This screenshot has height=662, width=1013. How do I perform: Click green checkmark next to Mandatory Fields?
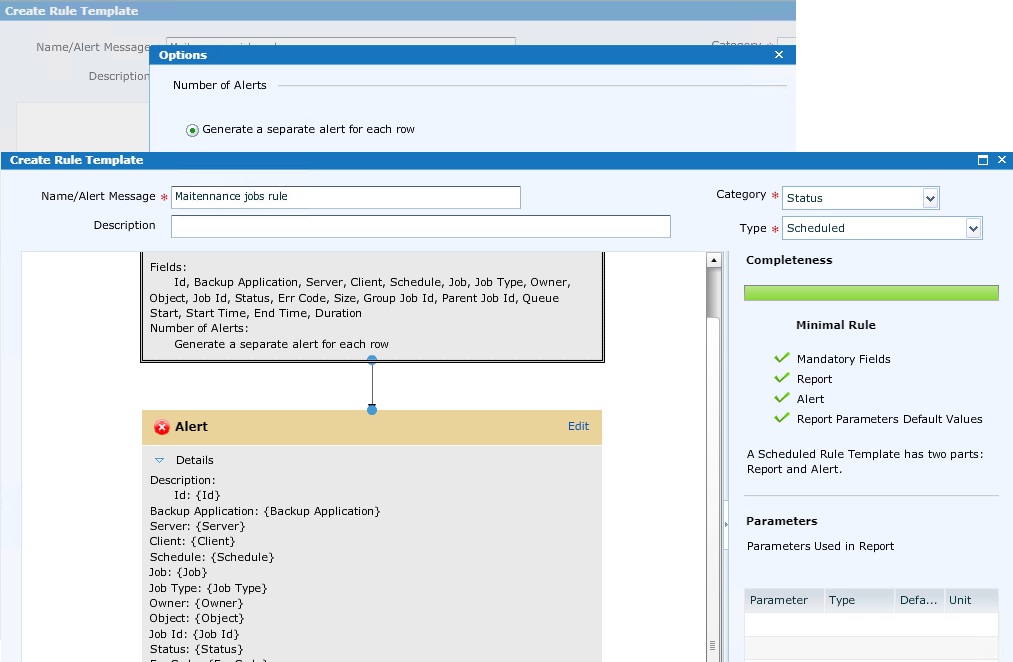tap(781, 358)
